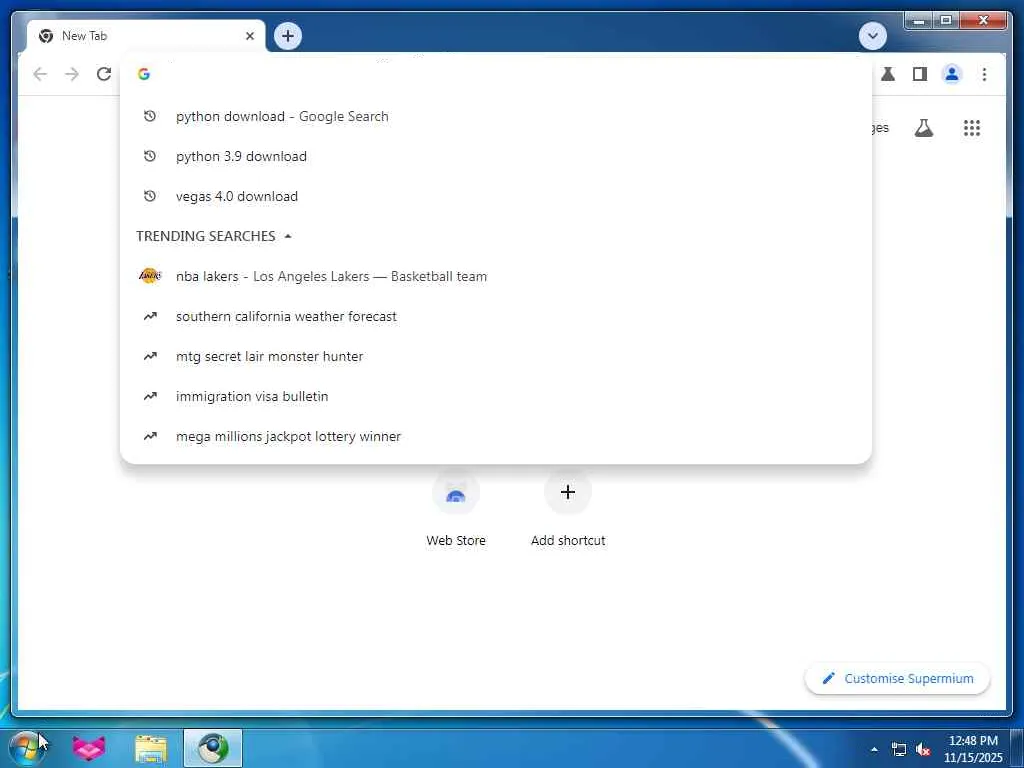Click the Lakers logo icon

tap(150, 276)
